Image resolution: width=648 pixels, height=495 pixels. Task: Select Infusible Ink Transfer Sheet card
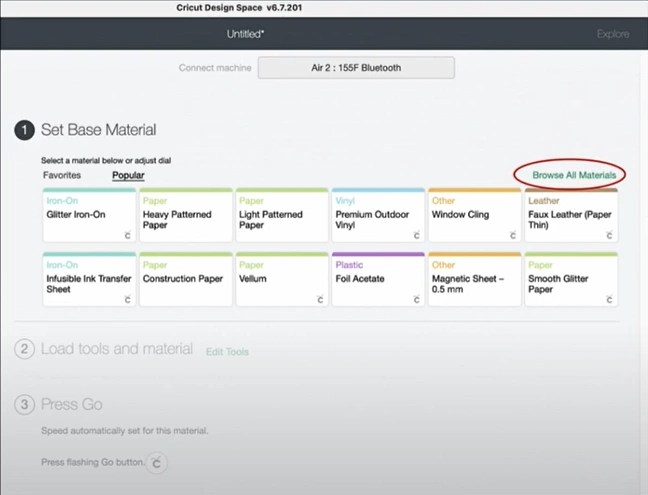coord(89,279)
